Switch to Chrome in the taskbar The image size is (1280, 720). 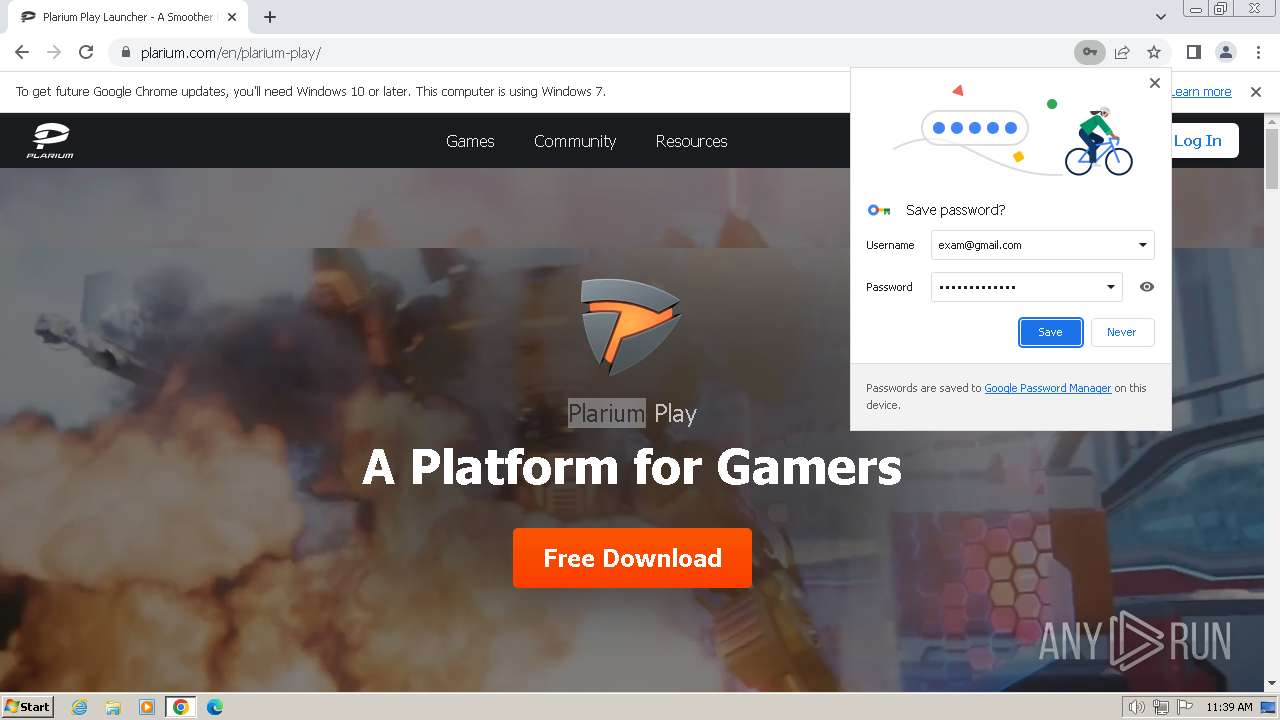click(x=181, y=707)
